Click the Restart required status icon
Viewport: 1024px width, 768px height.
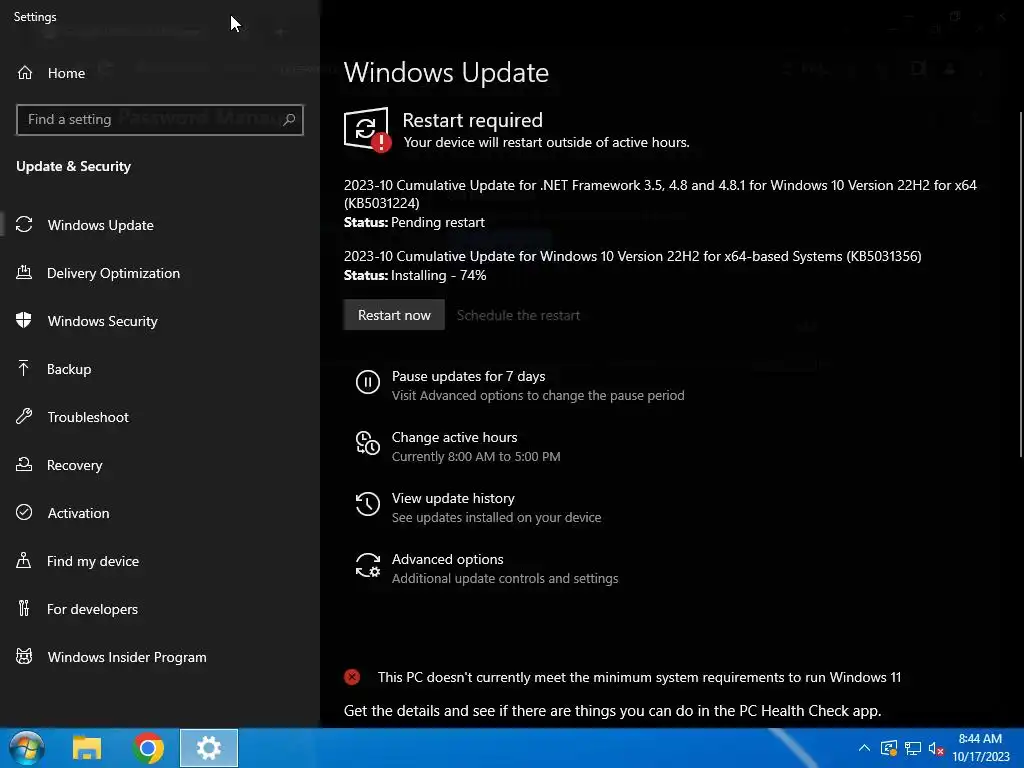click(368, 129)
